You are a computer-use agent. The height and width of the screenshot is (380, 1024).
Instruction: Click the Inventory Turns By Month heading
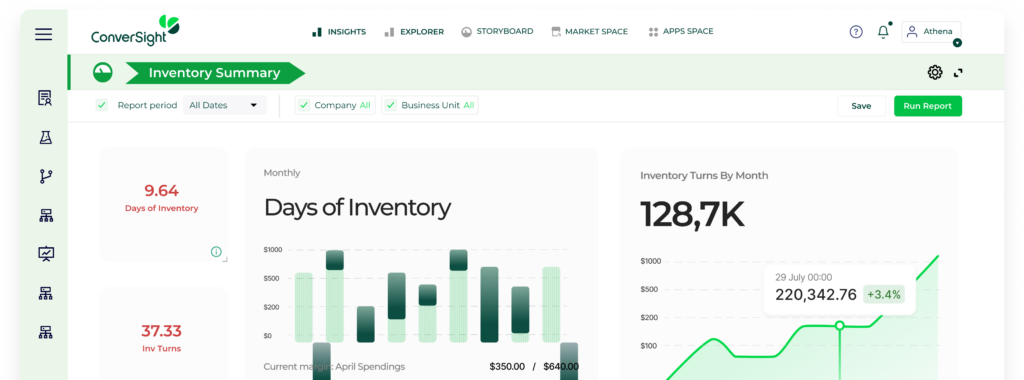click(704, 176)
